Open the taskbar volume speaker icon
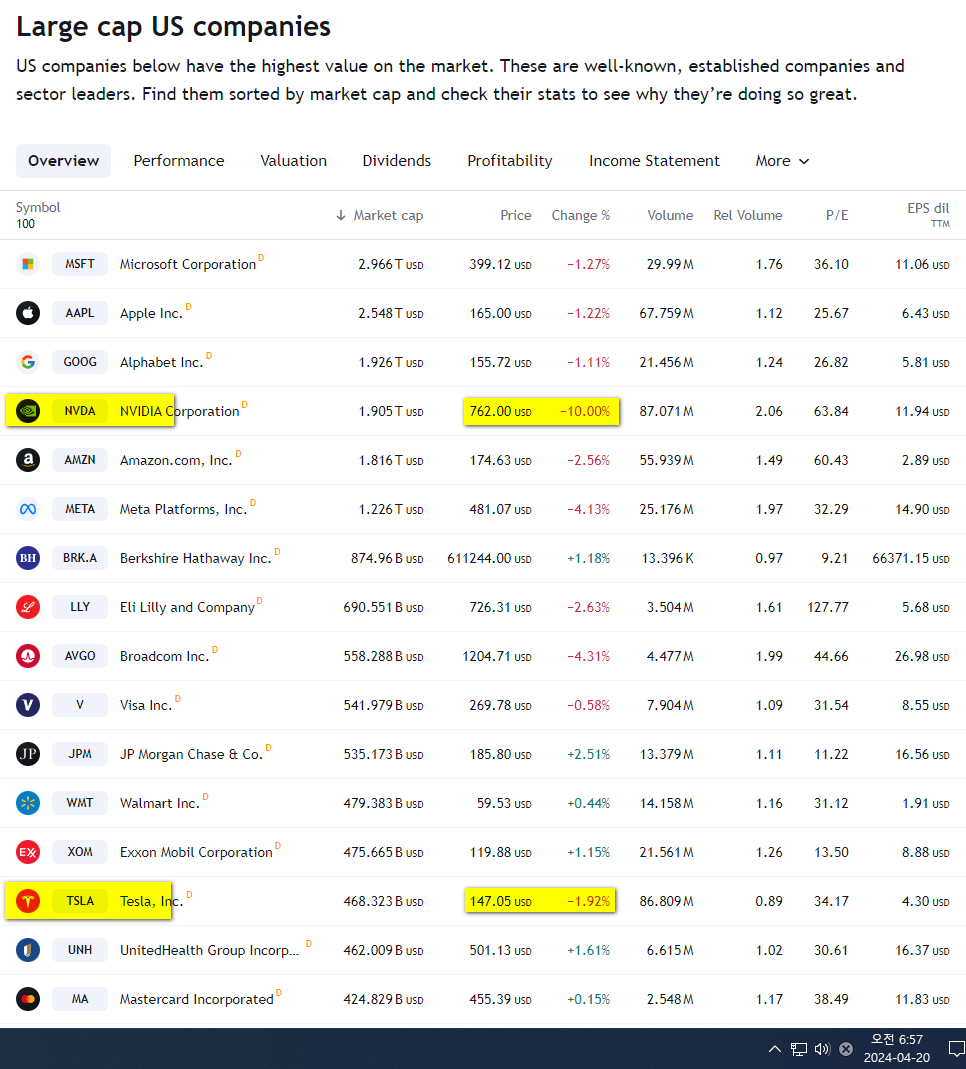The image size is (966, 1069). click(822, 1049)
